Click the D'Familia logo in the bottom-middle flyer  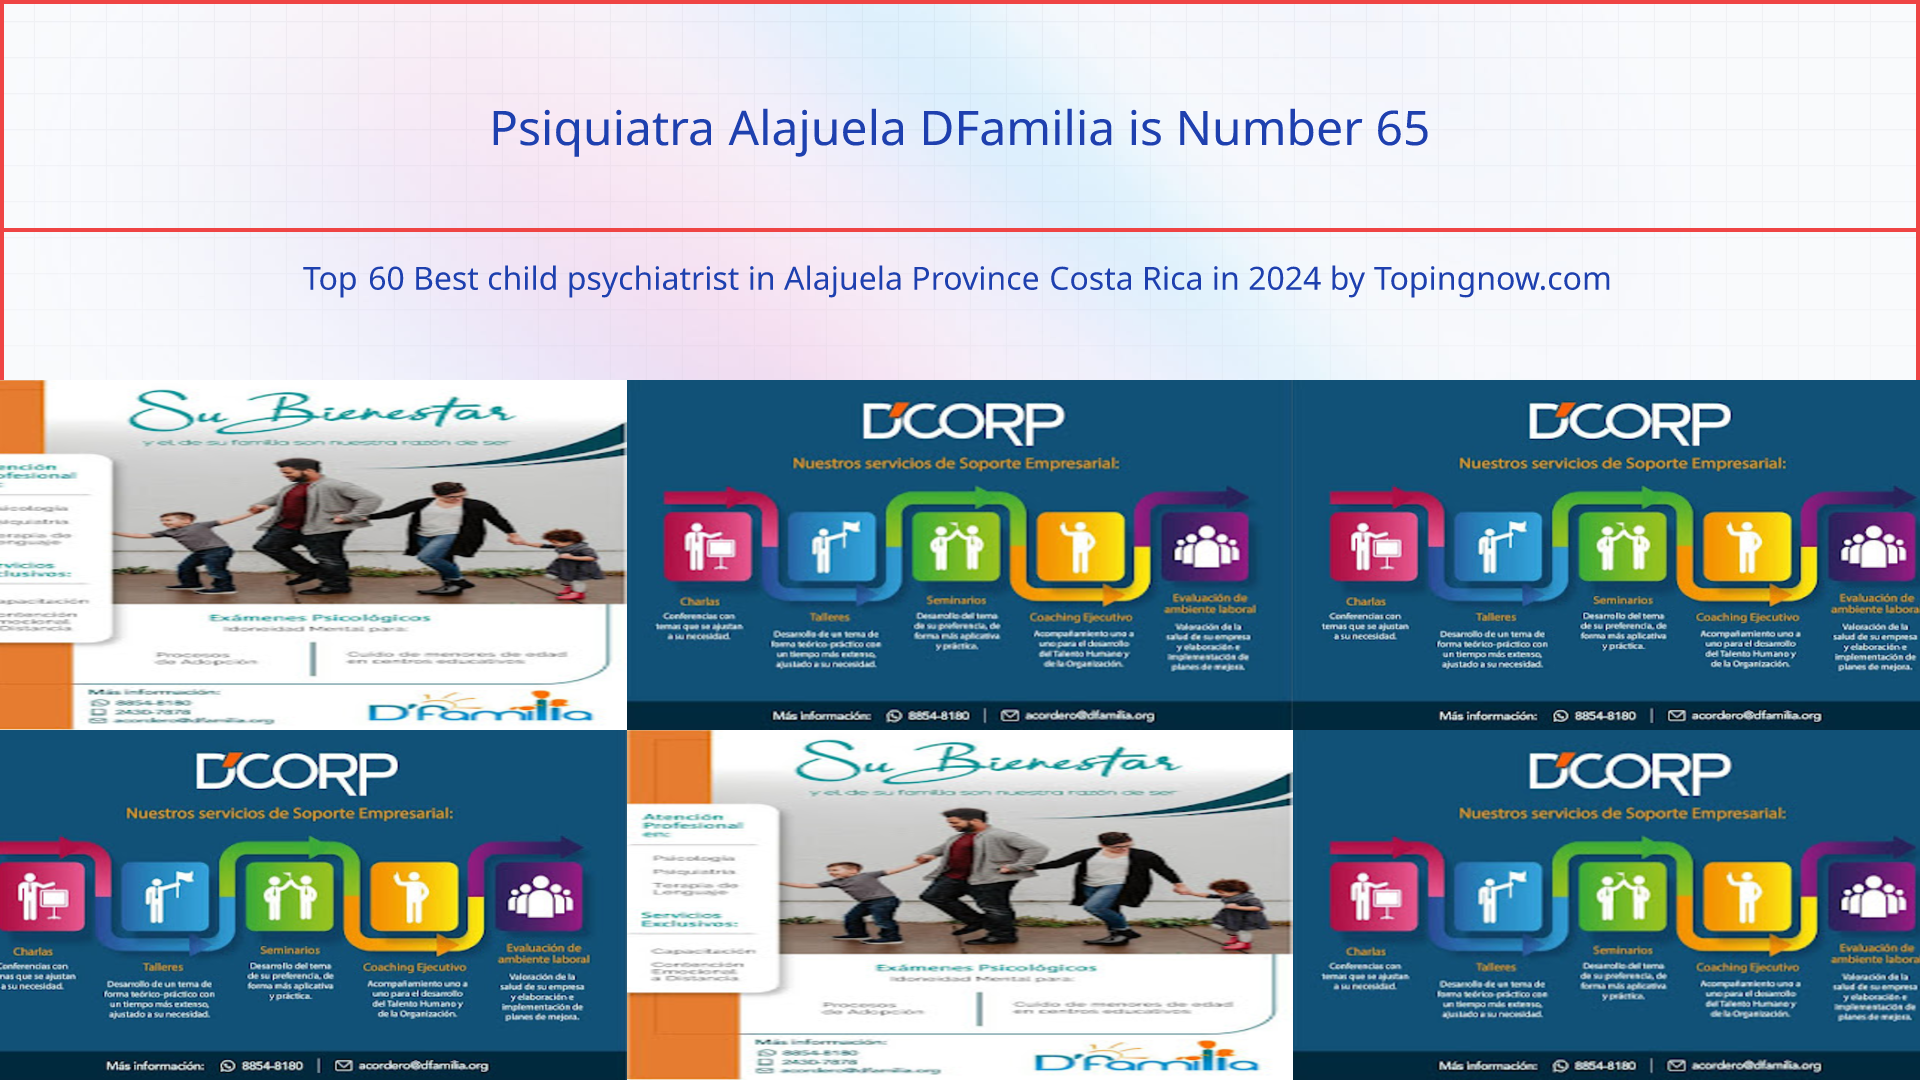click(1147, 1056)
